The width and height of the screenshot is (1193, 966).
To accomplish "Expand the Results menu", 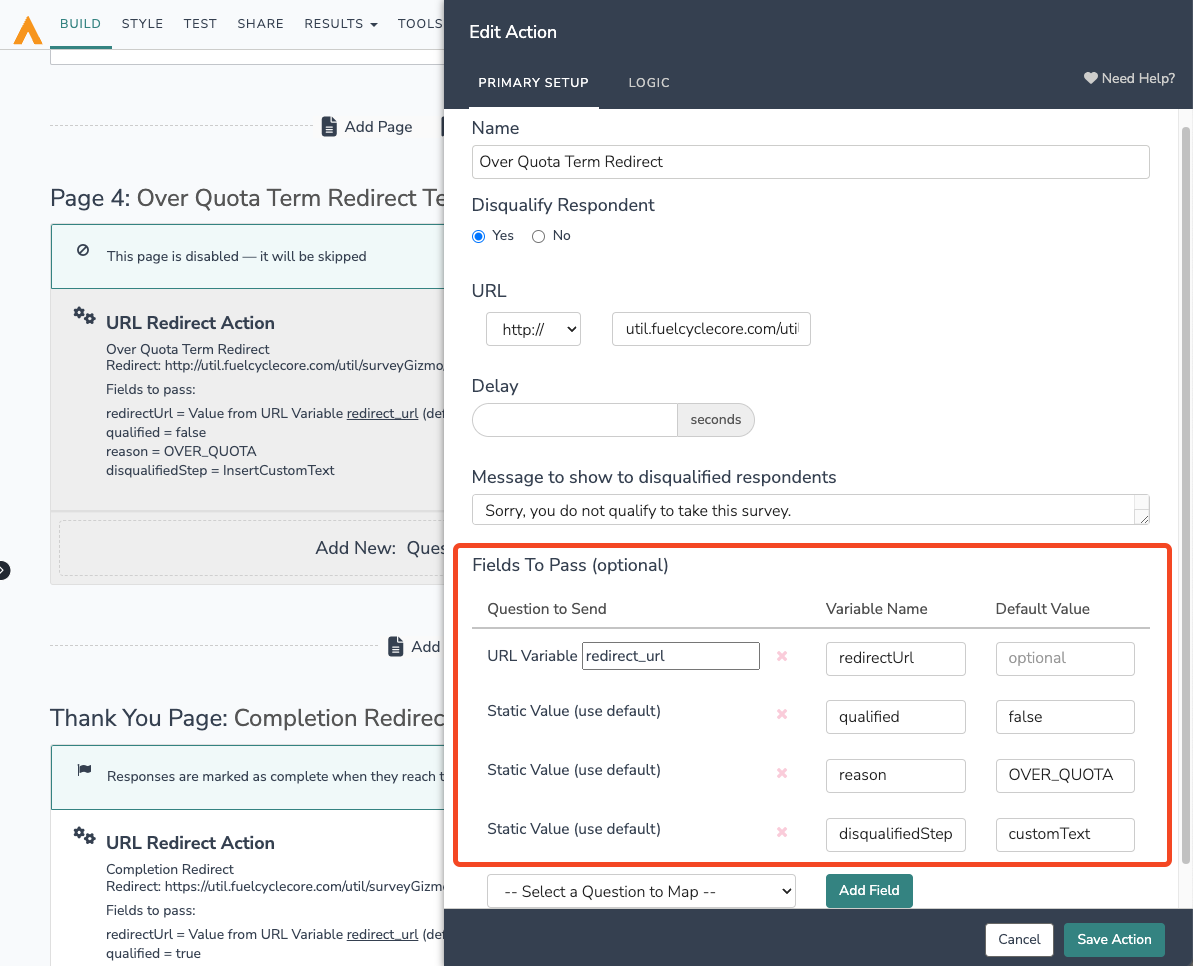I will click(x=341, y=24).
